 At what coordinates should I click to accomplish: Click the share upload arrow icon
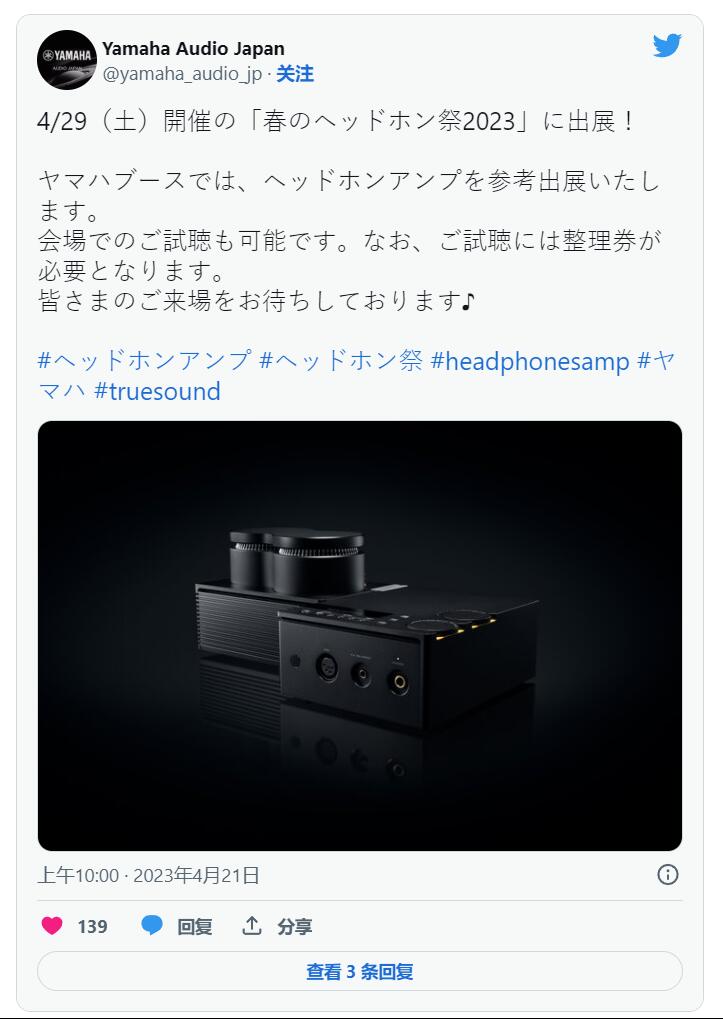tap(251, 925)
